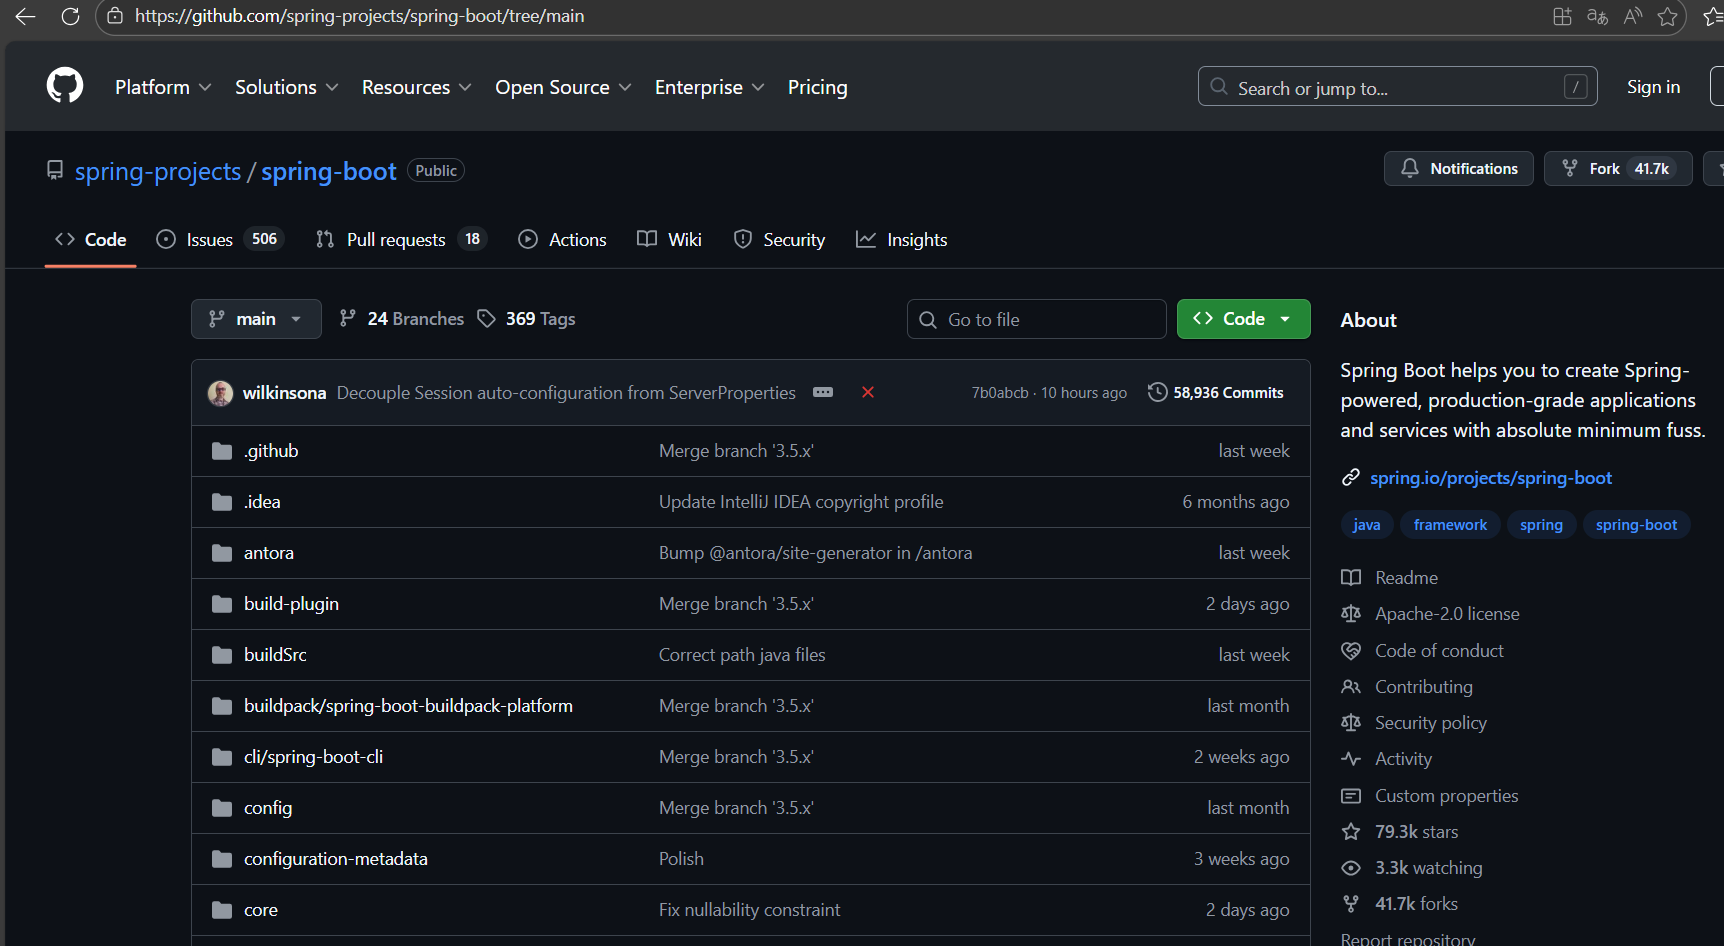Click the spring topic tag
This screenshot has width=1724, height=946.
click(1541, 525)
